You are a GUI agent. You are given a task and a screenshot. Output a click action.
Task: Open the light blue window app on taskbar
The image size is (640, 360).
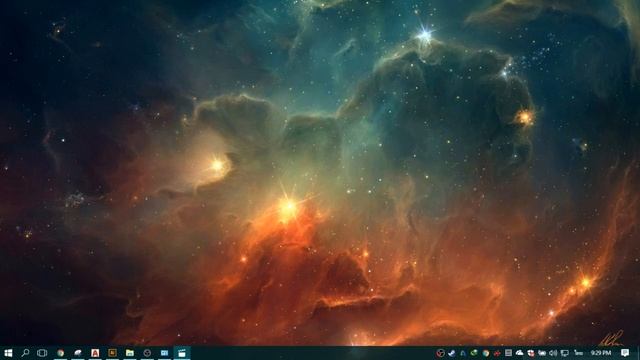pyautogui.click(x=164, y=353)
